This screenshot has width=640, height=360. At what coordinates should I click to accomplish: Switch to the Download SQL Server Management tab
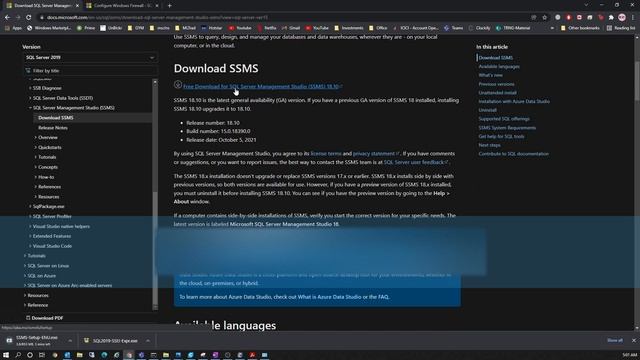coord(42,6)
